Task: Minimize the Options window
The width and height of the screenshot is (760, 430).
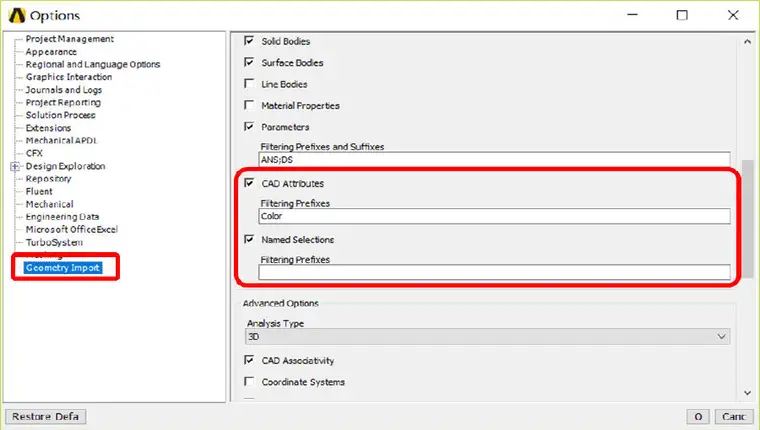Action: (632, 15)
